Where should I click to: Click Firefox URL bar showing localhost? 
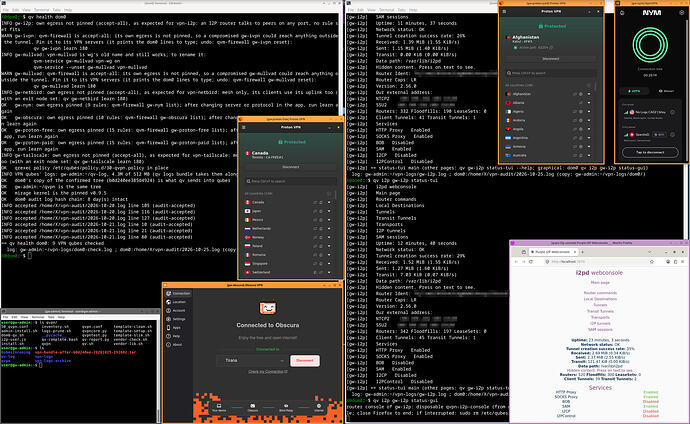[598, 261]
